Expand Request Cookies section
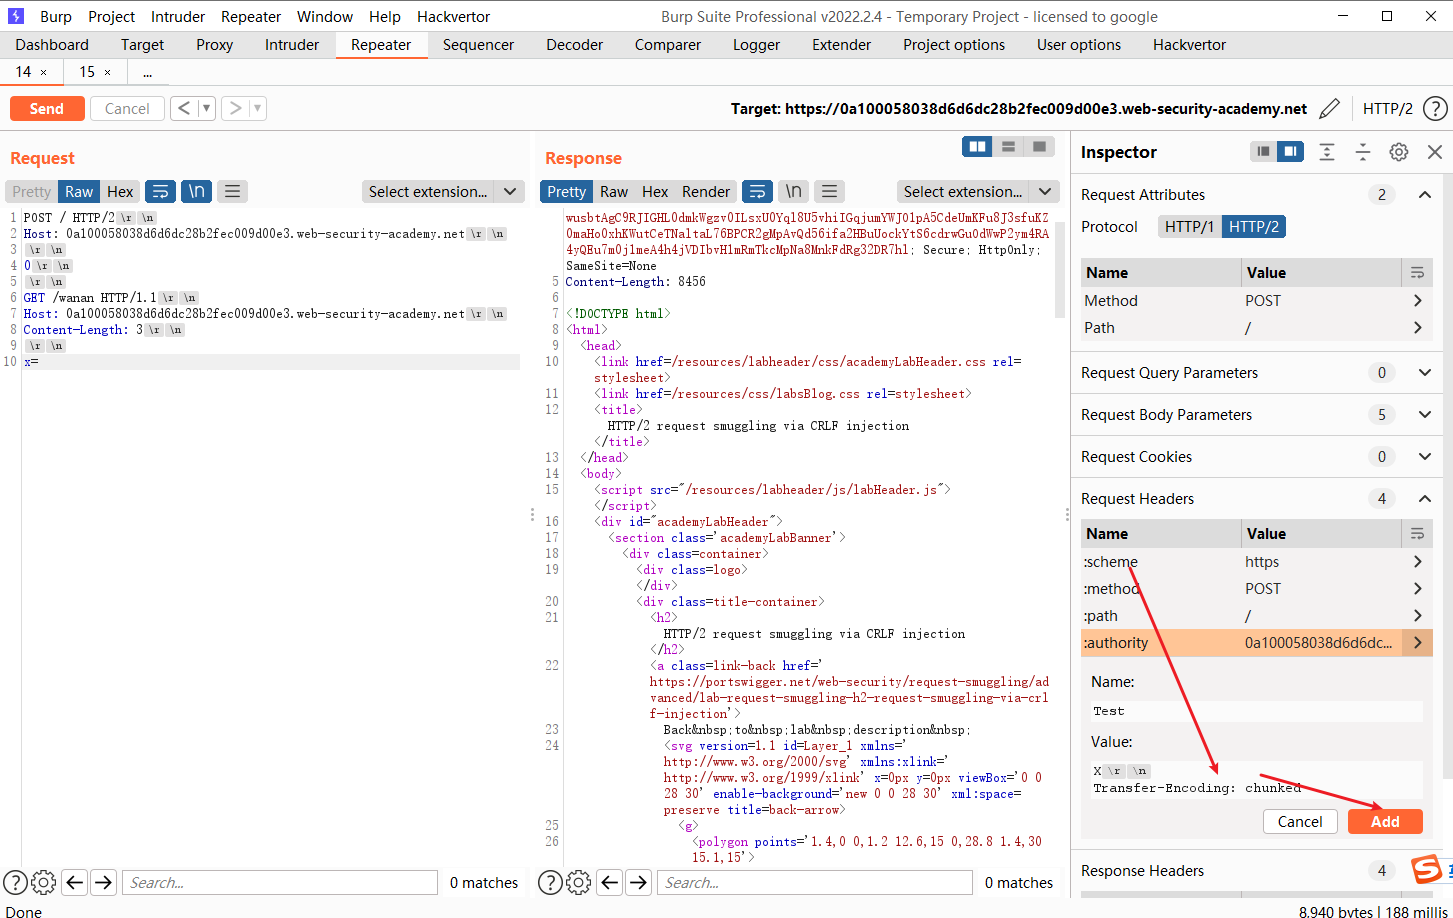Screen dimensions: 1453x918 coord(1425,456)
